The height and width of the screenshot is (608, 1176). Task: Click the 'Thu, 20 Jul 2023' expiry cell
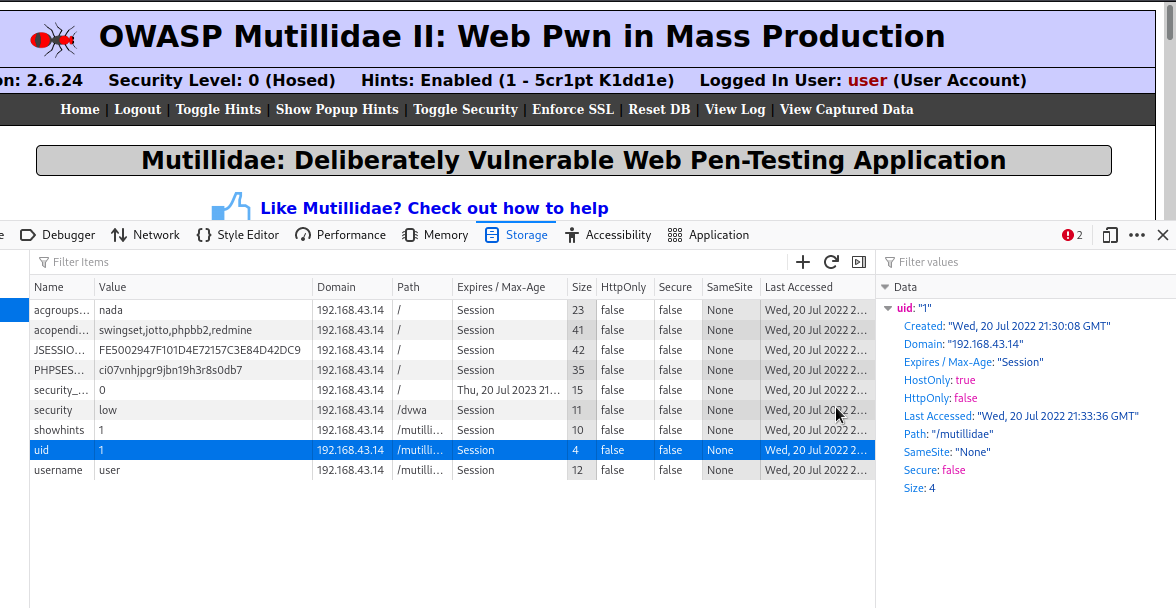[510, 390]
